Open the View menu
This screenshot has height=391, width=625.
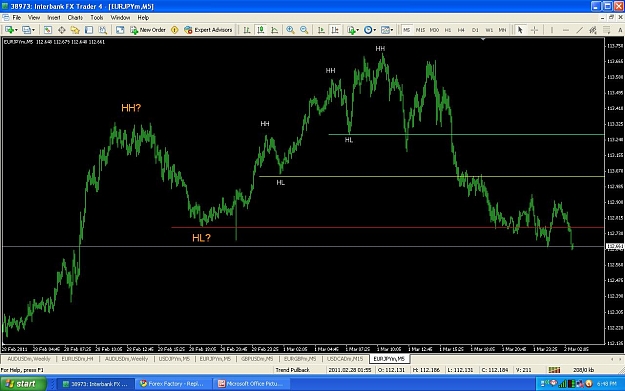click(x=34, y=18)
